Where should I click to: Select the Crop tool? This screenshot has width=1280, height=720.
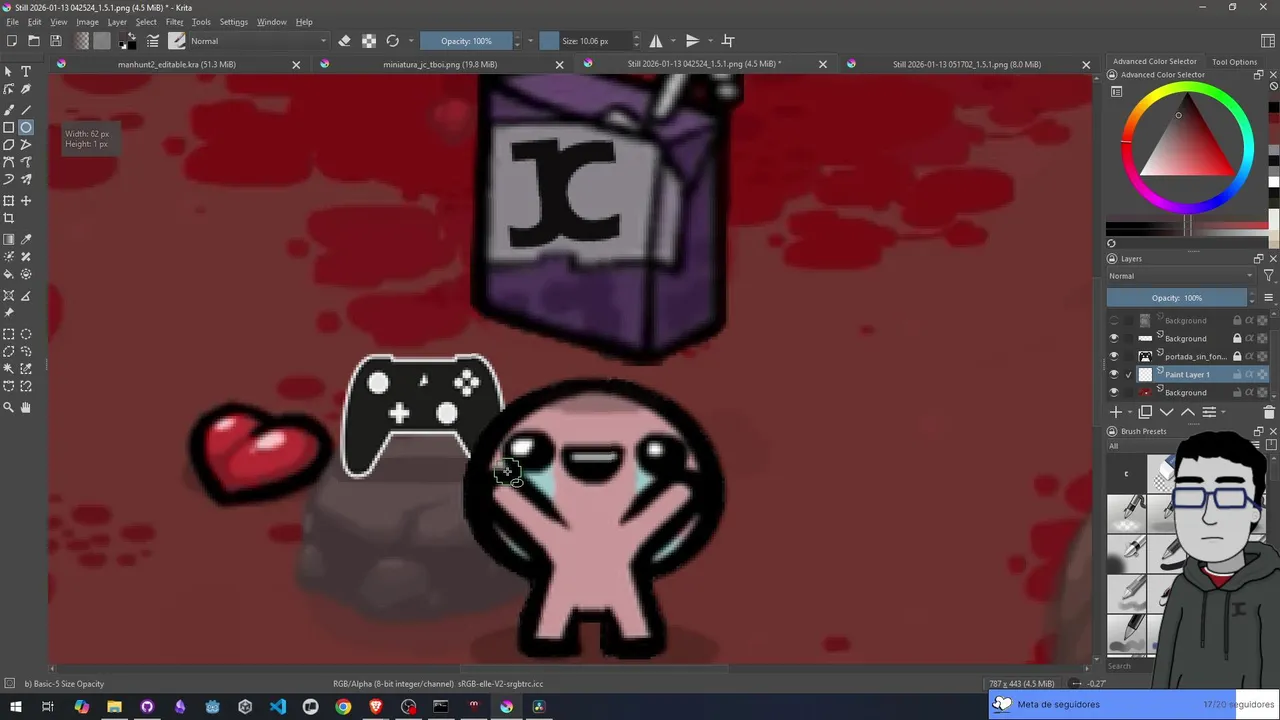point(9,218)
